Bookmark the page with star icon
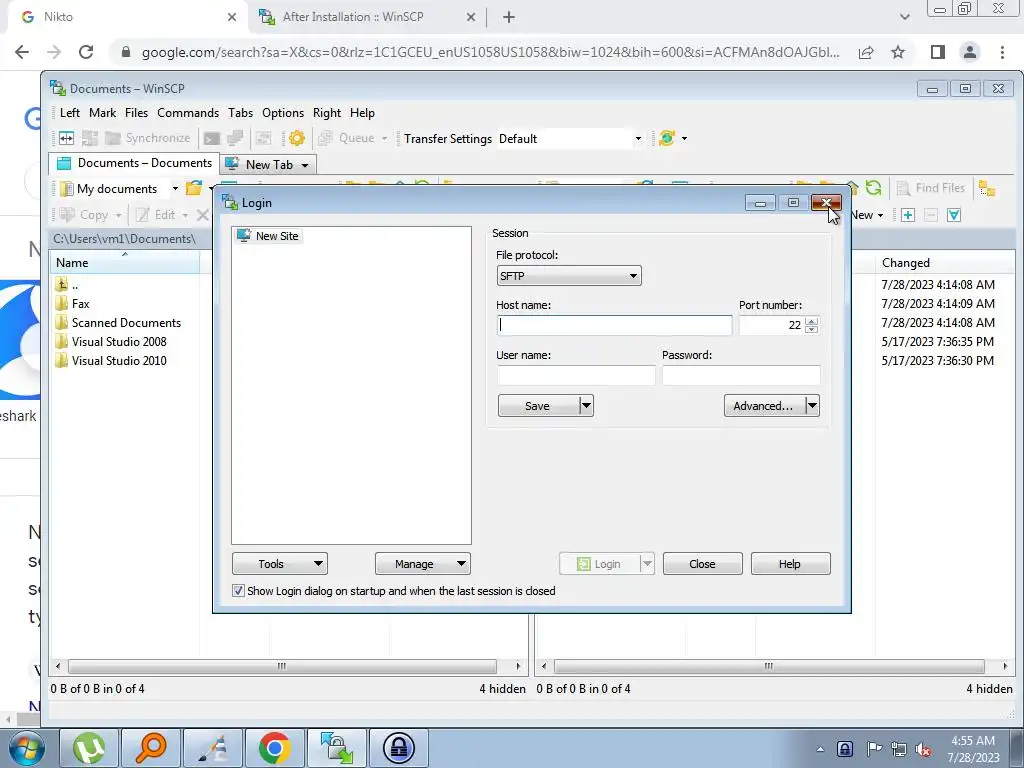Screen dimensions: 1024x768 pyautogui.click(x=898, y=52)
